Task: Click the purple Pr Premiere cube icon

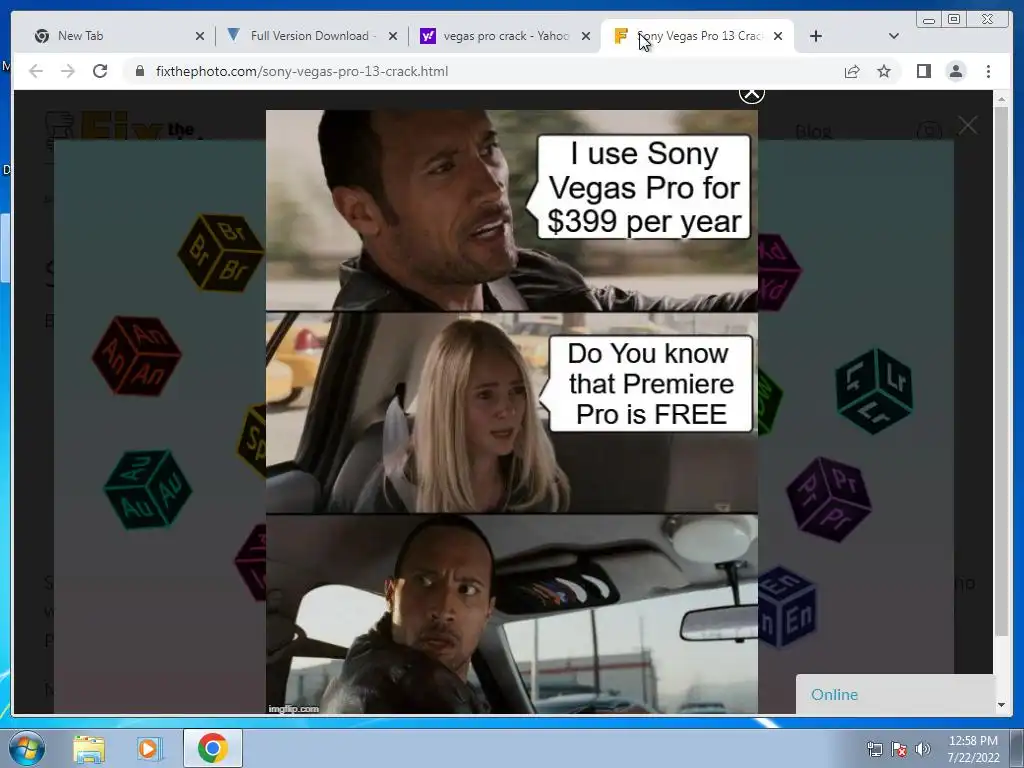Action: click(829, 500)
